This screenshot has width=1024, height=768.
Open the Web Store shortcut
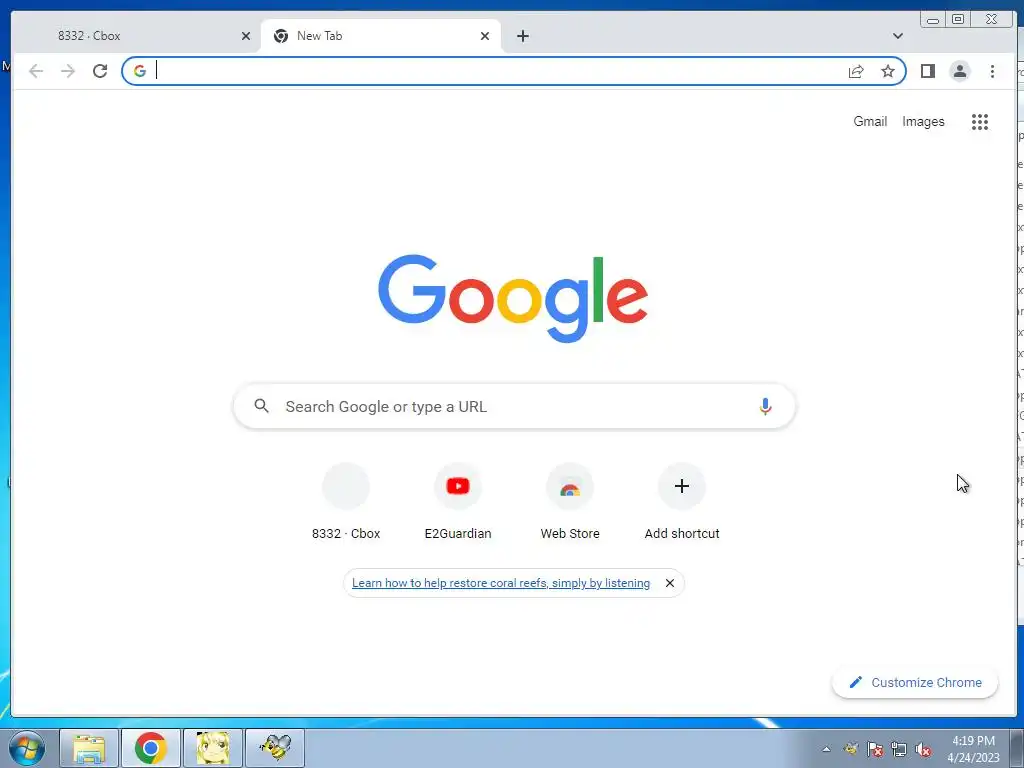[569, 500]
